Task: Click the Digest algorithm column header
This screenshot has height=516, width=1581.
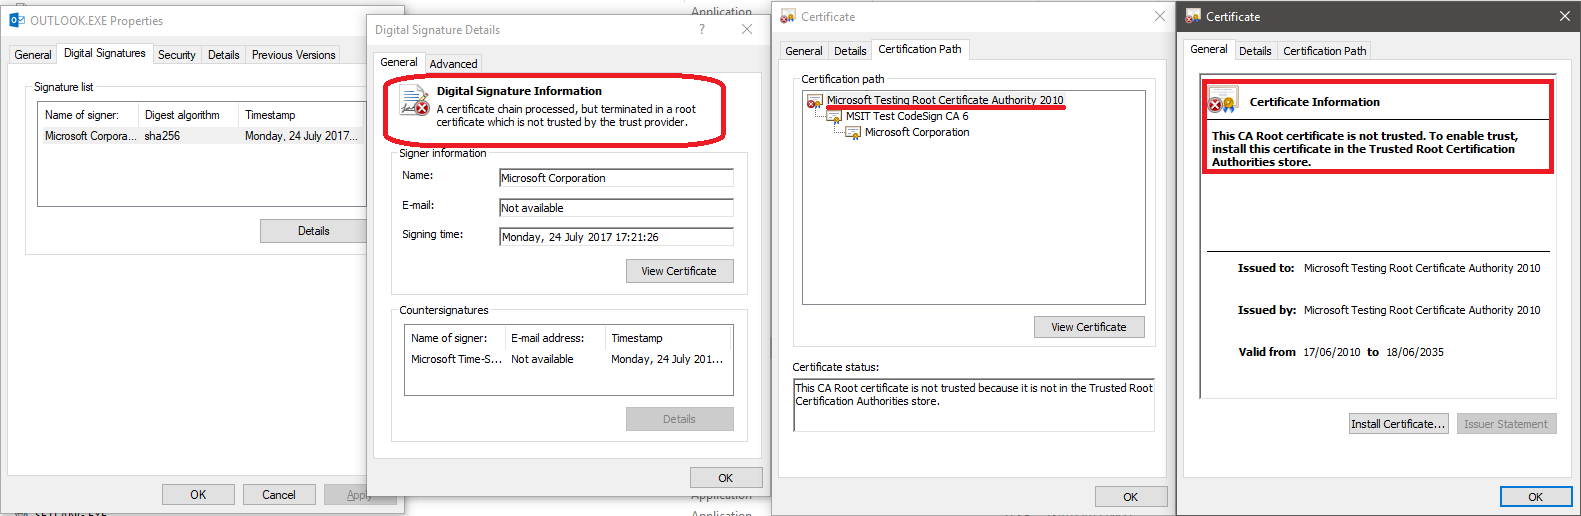Action: [188, 115]
